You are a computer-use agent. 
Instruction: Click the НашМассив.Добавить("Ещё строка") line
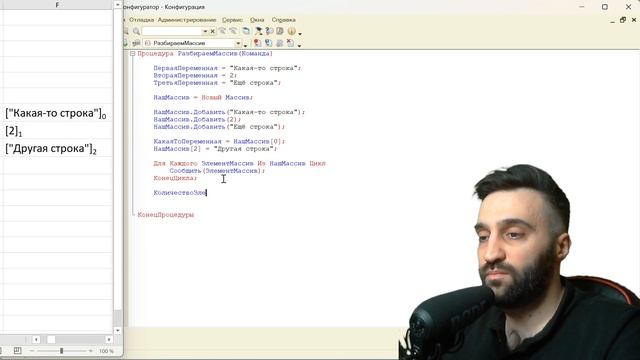click(x=219, y=127)
